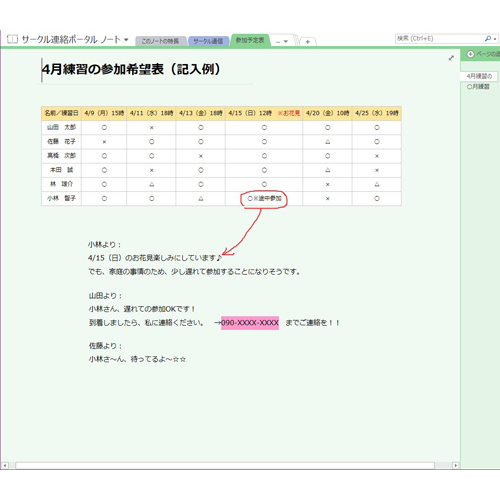Click the 4/13（金）18時 column header
Viewport: 500px width, 500px height.
tap(201, 113)
